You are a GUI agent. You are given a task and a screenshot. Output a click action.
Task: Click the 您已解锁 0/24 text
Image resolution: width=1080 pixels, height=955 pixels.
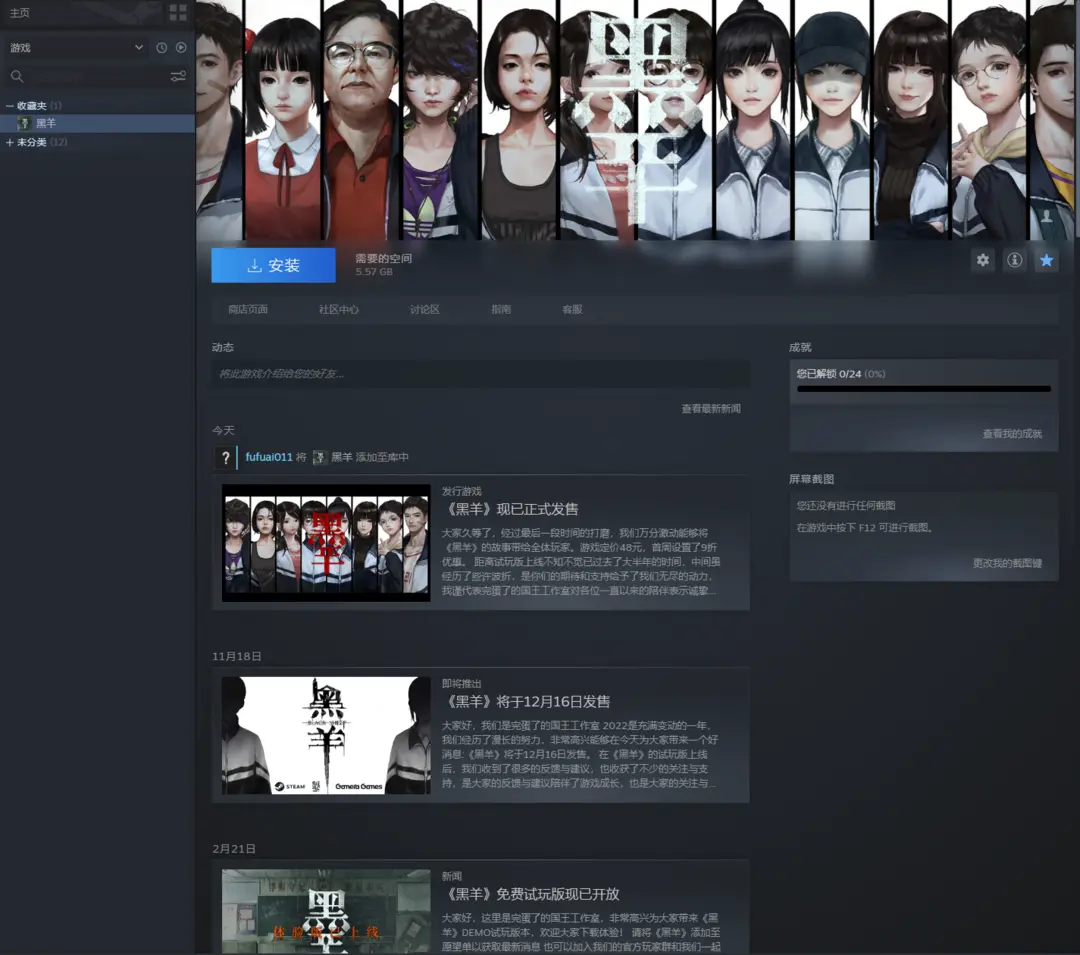827,374
